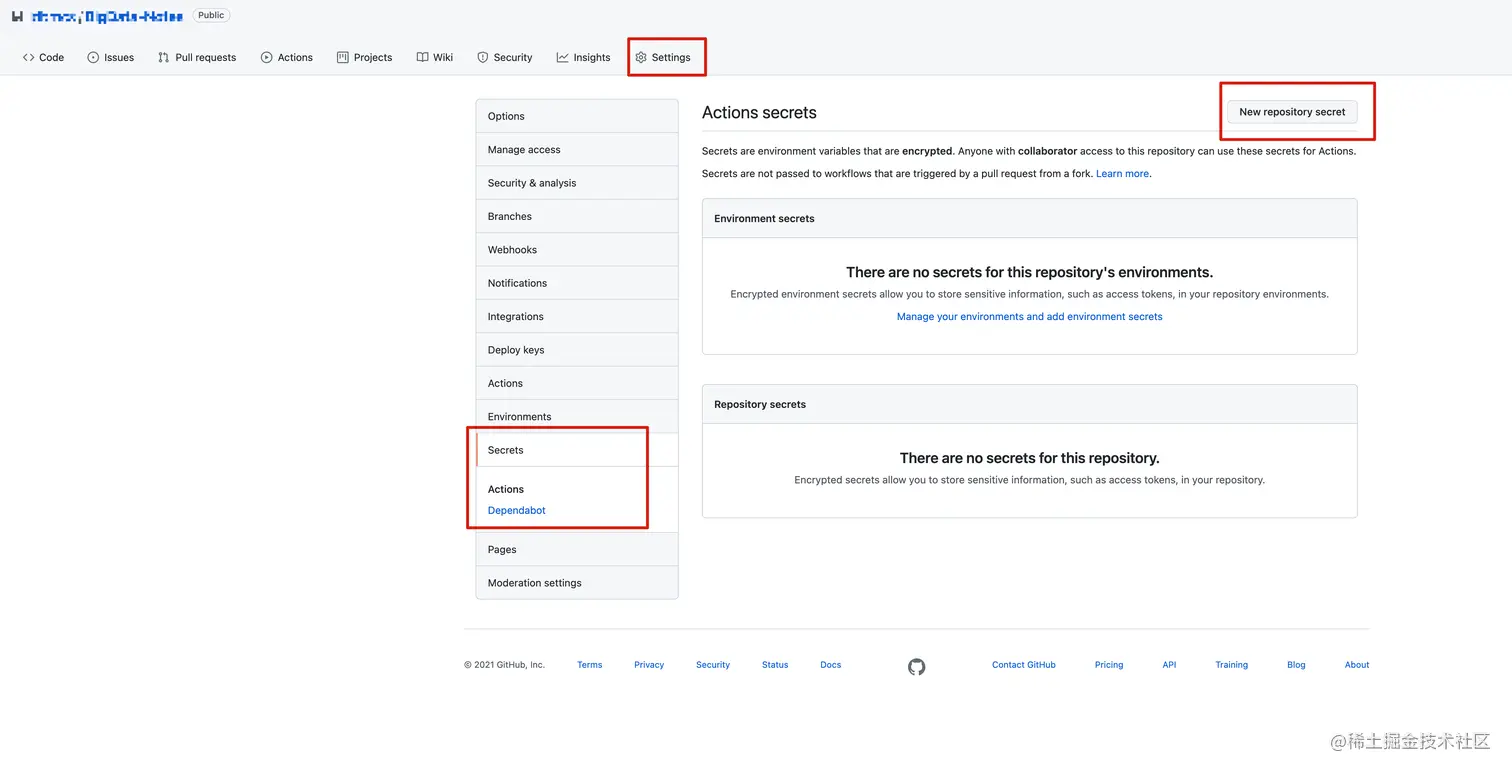The width and height of the screenshot is (1512, 773).
Task: Select Dependabot under Secrets in sidebar
Action: pos(516,510)
